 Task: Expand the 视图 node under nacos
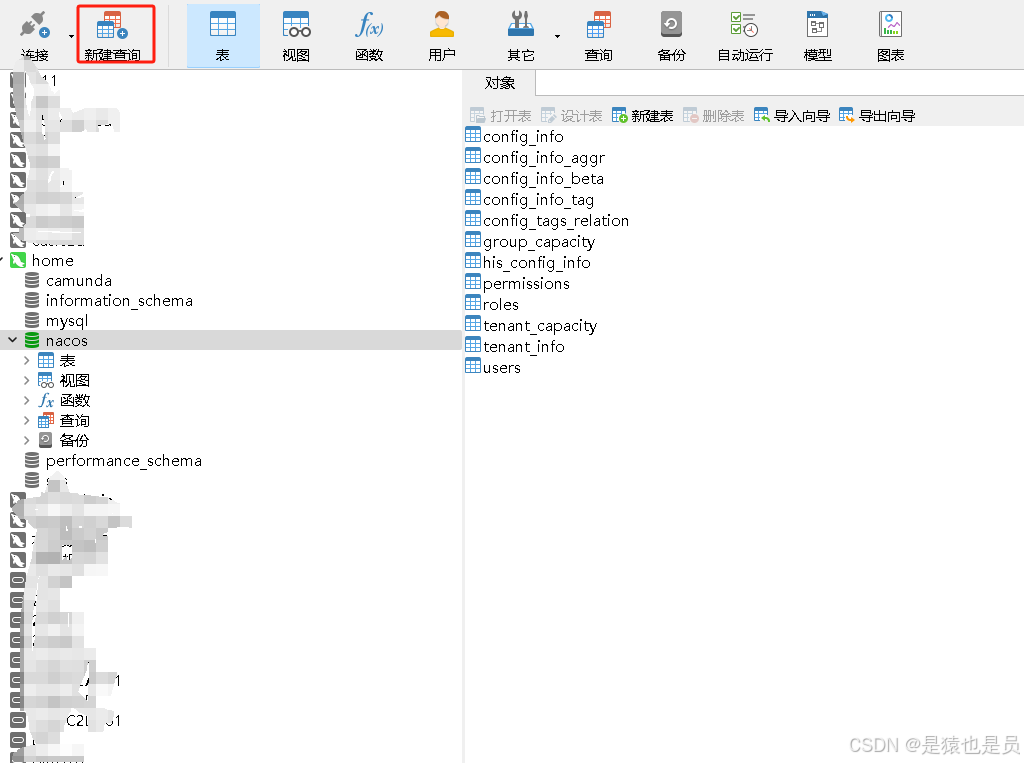coord(26,380)
